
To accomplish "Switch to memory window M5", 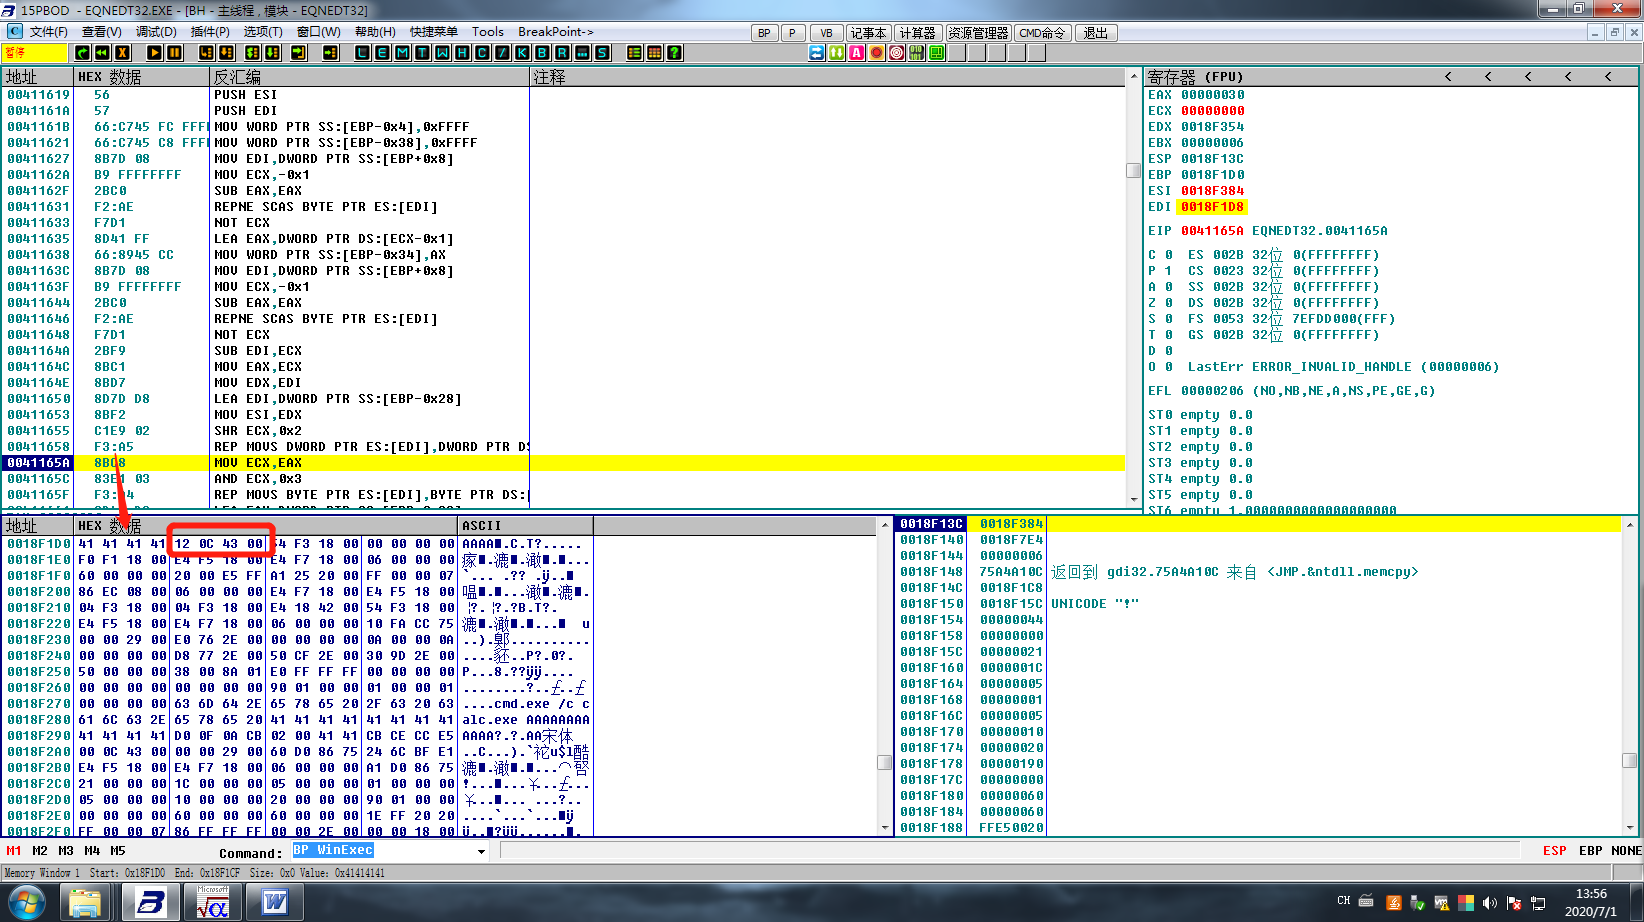I will point(118,851).
